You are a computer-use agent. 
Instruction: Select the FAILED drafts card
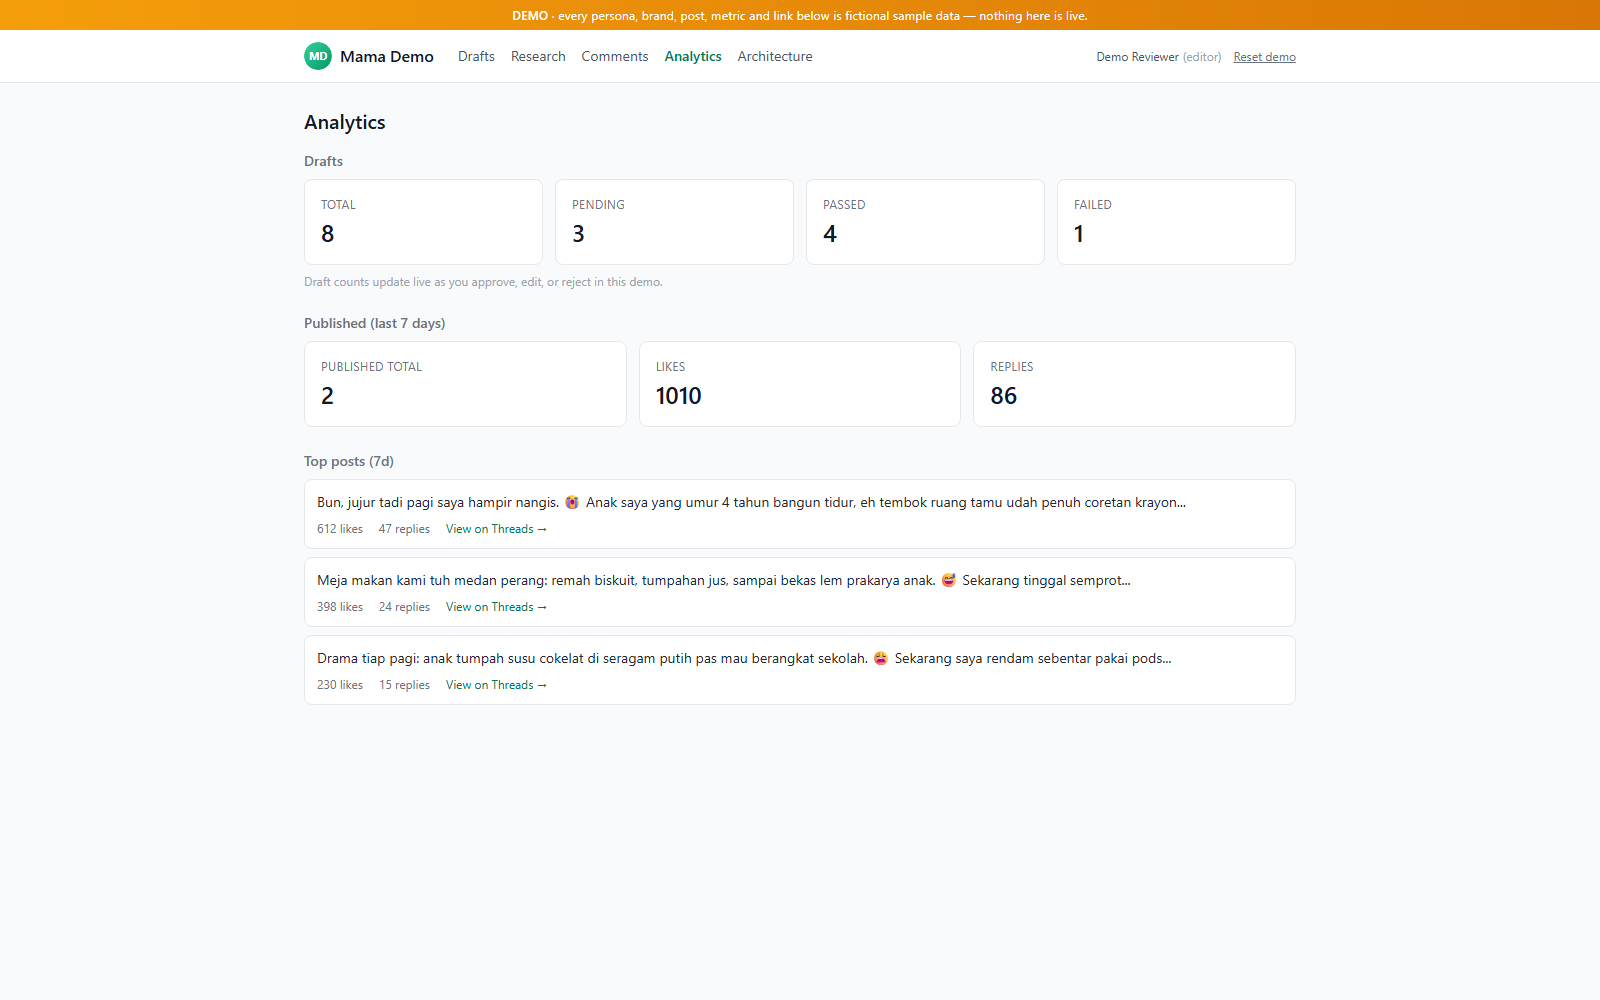(x=1176, y=222)
